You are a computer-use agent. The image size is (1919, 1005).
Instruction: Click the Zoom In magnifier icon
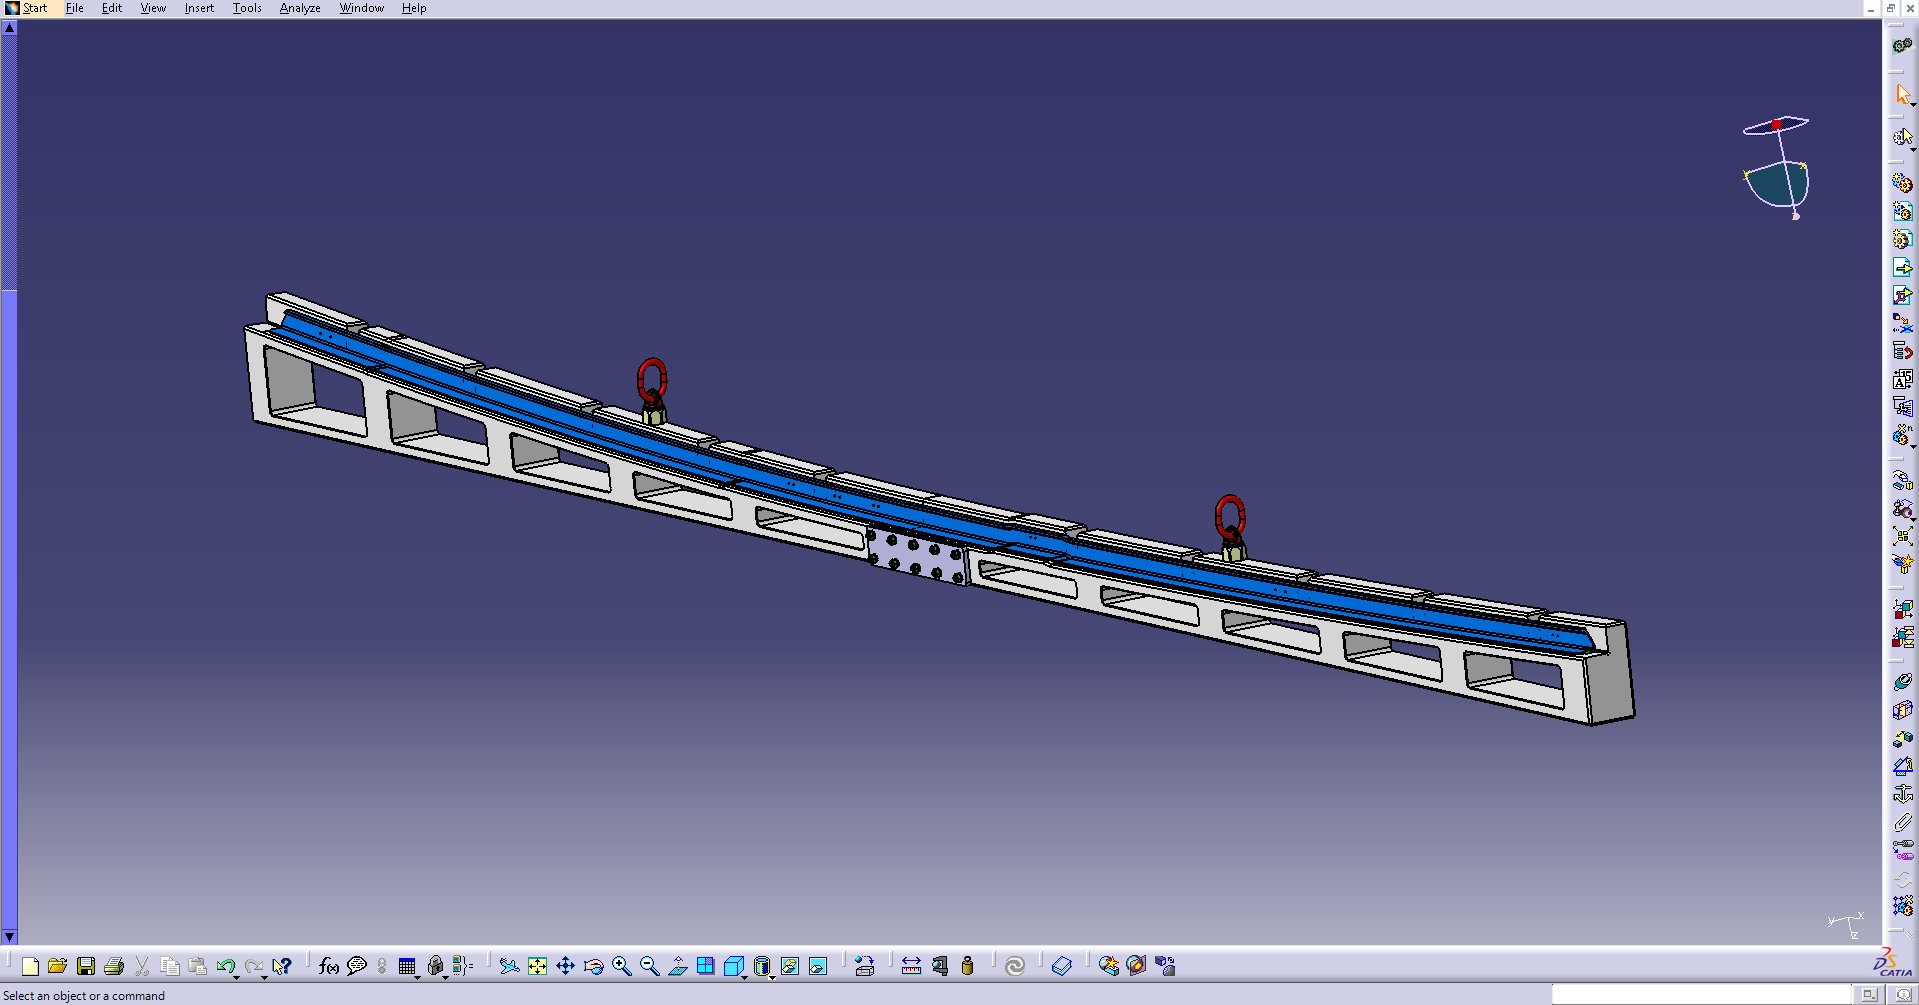[622, 966]
